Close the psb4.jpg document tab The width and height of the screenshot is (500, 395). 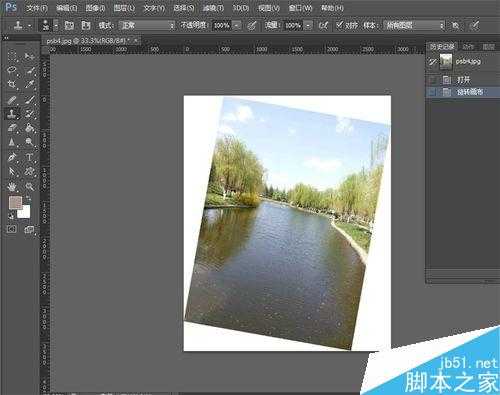136,41
